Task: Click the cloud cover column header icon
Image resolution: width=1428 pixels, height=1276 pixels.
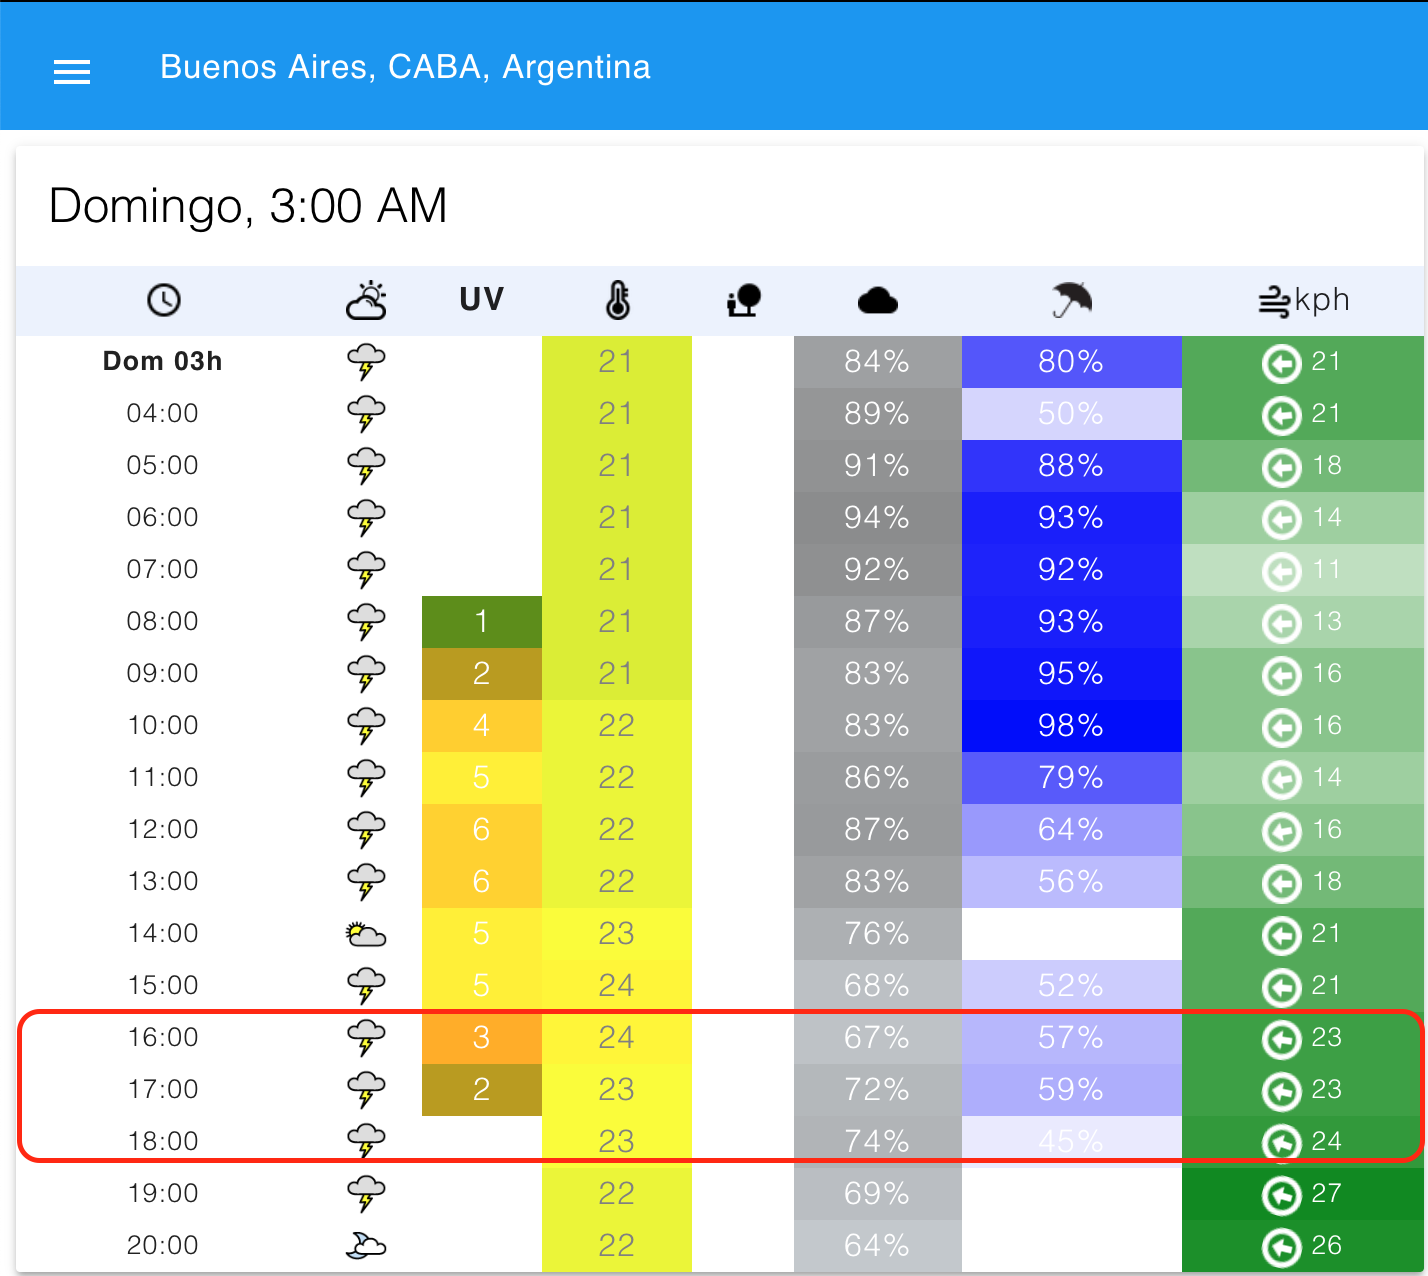Action: point(878,301)
